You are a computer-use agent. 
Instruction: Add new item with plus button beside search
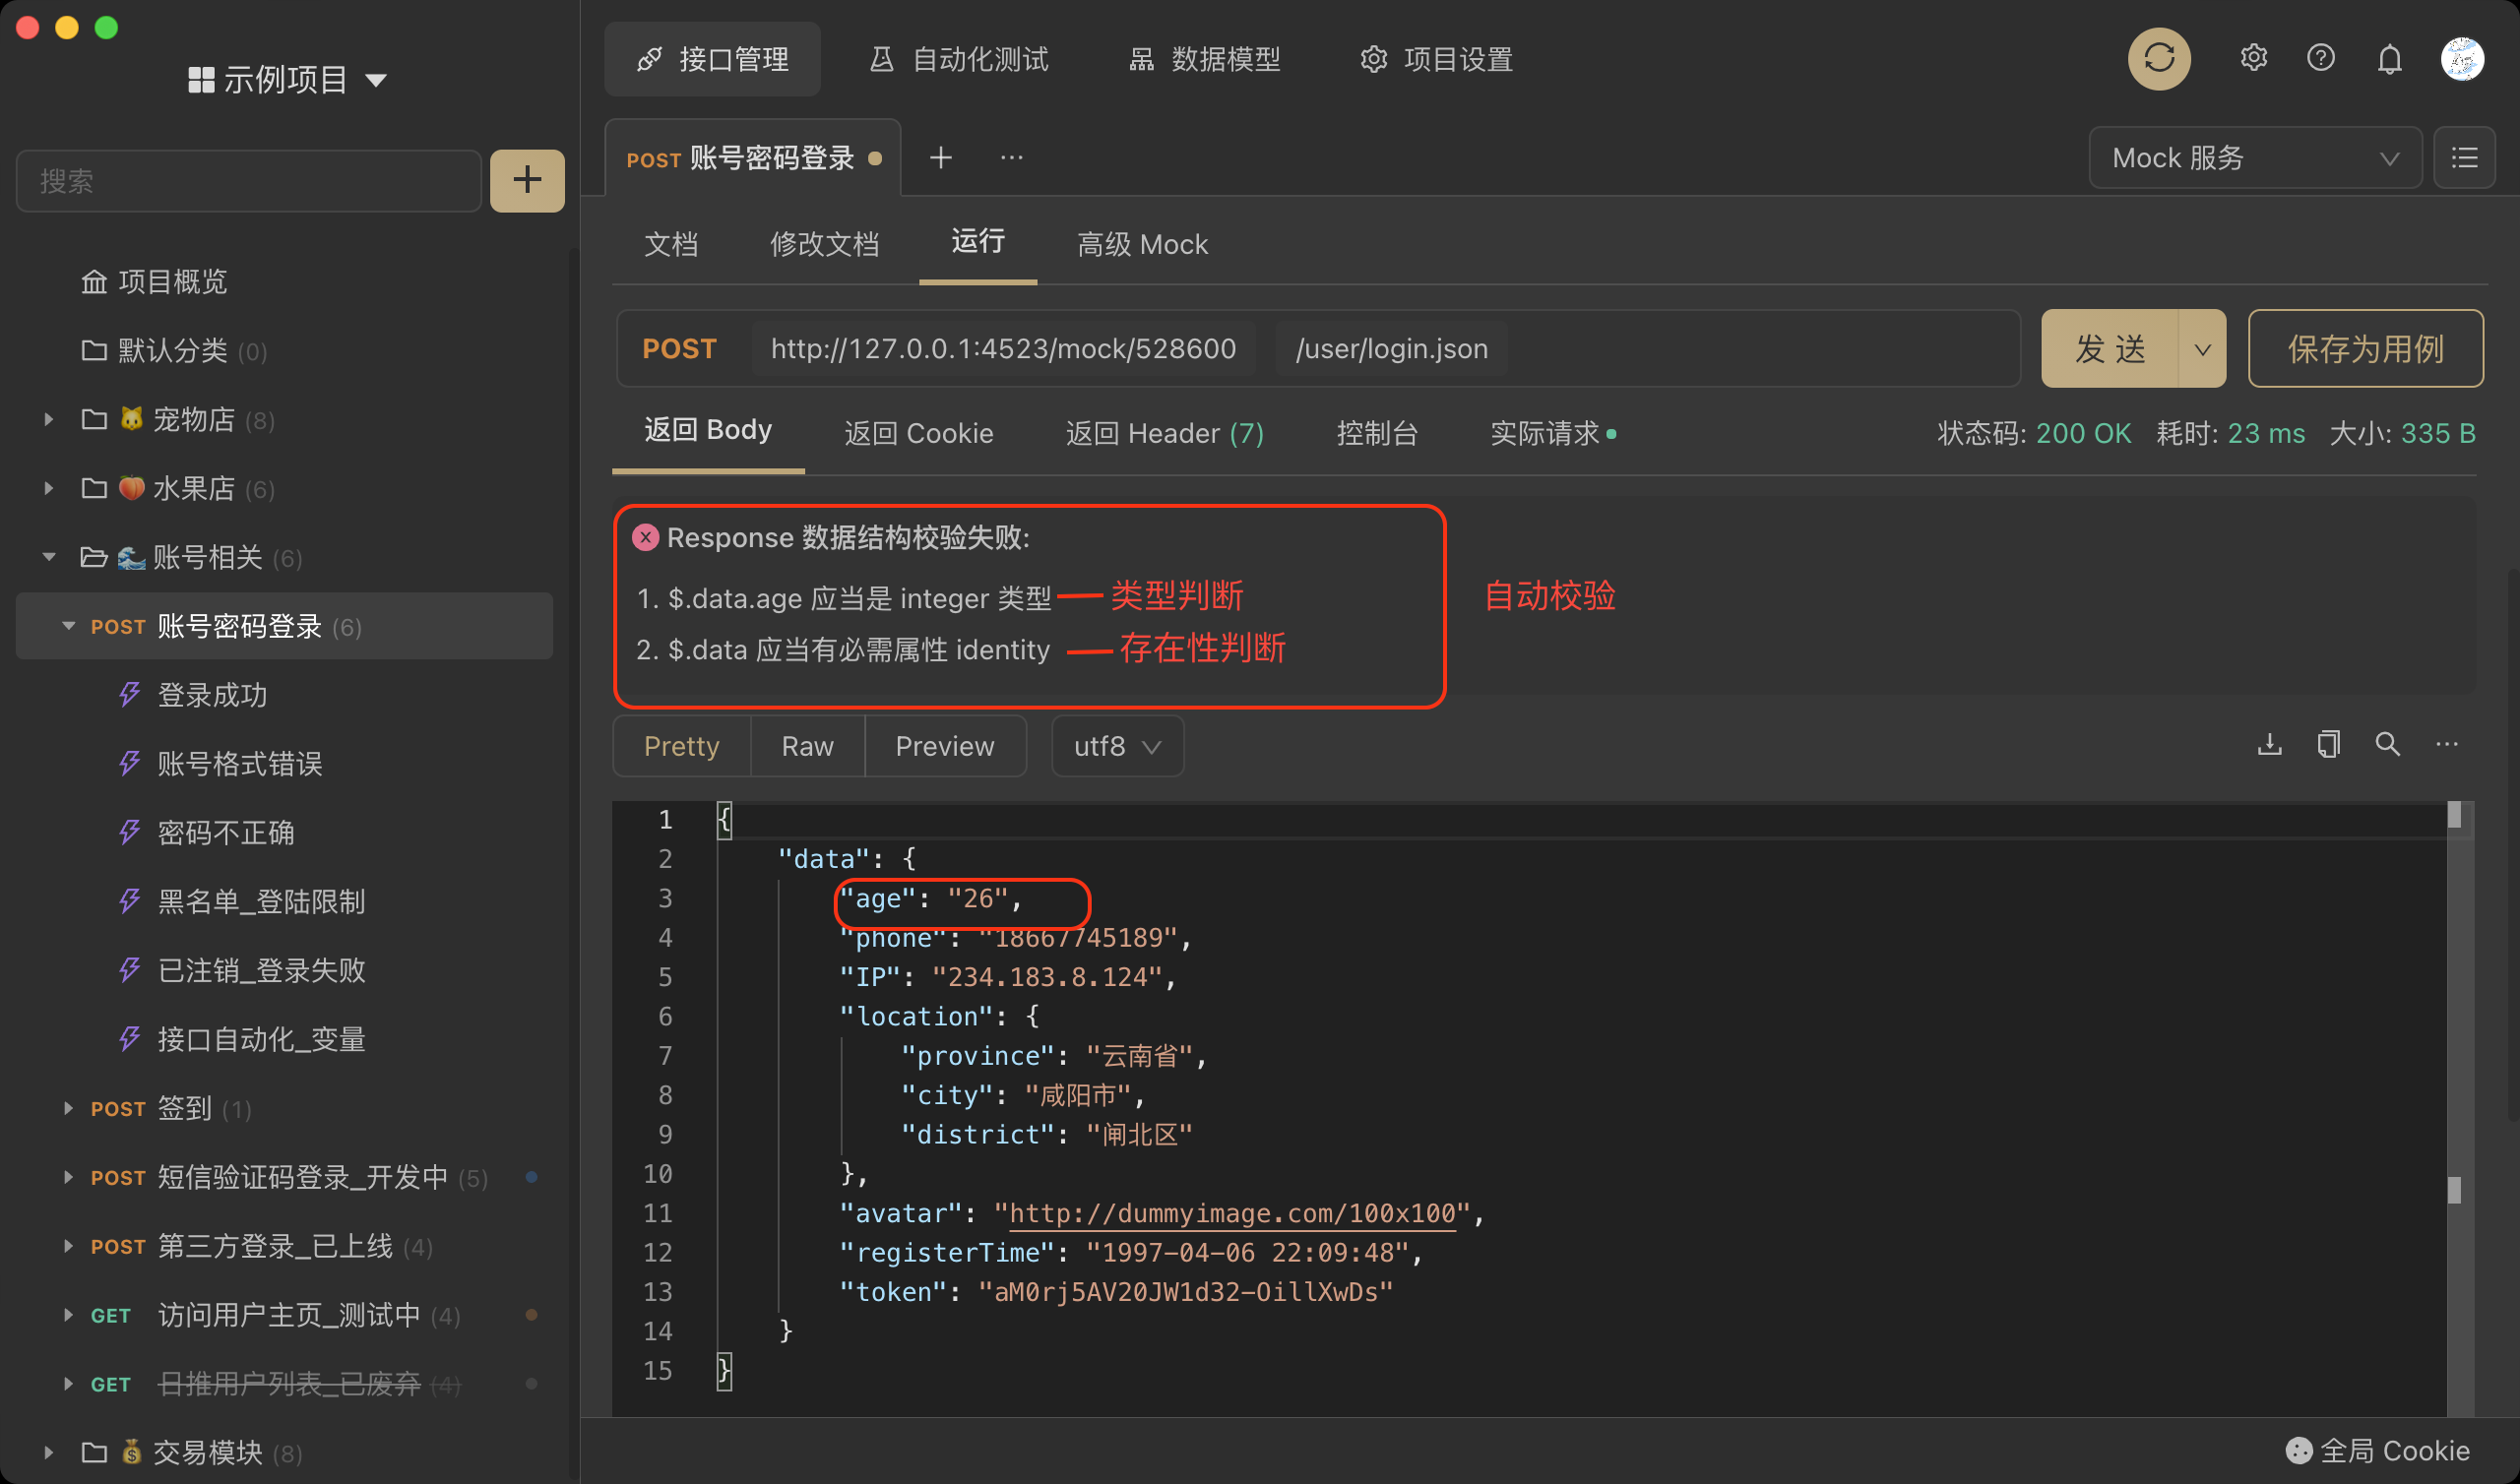coord(527,181)
